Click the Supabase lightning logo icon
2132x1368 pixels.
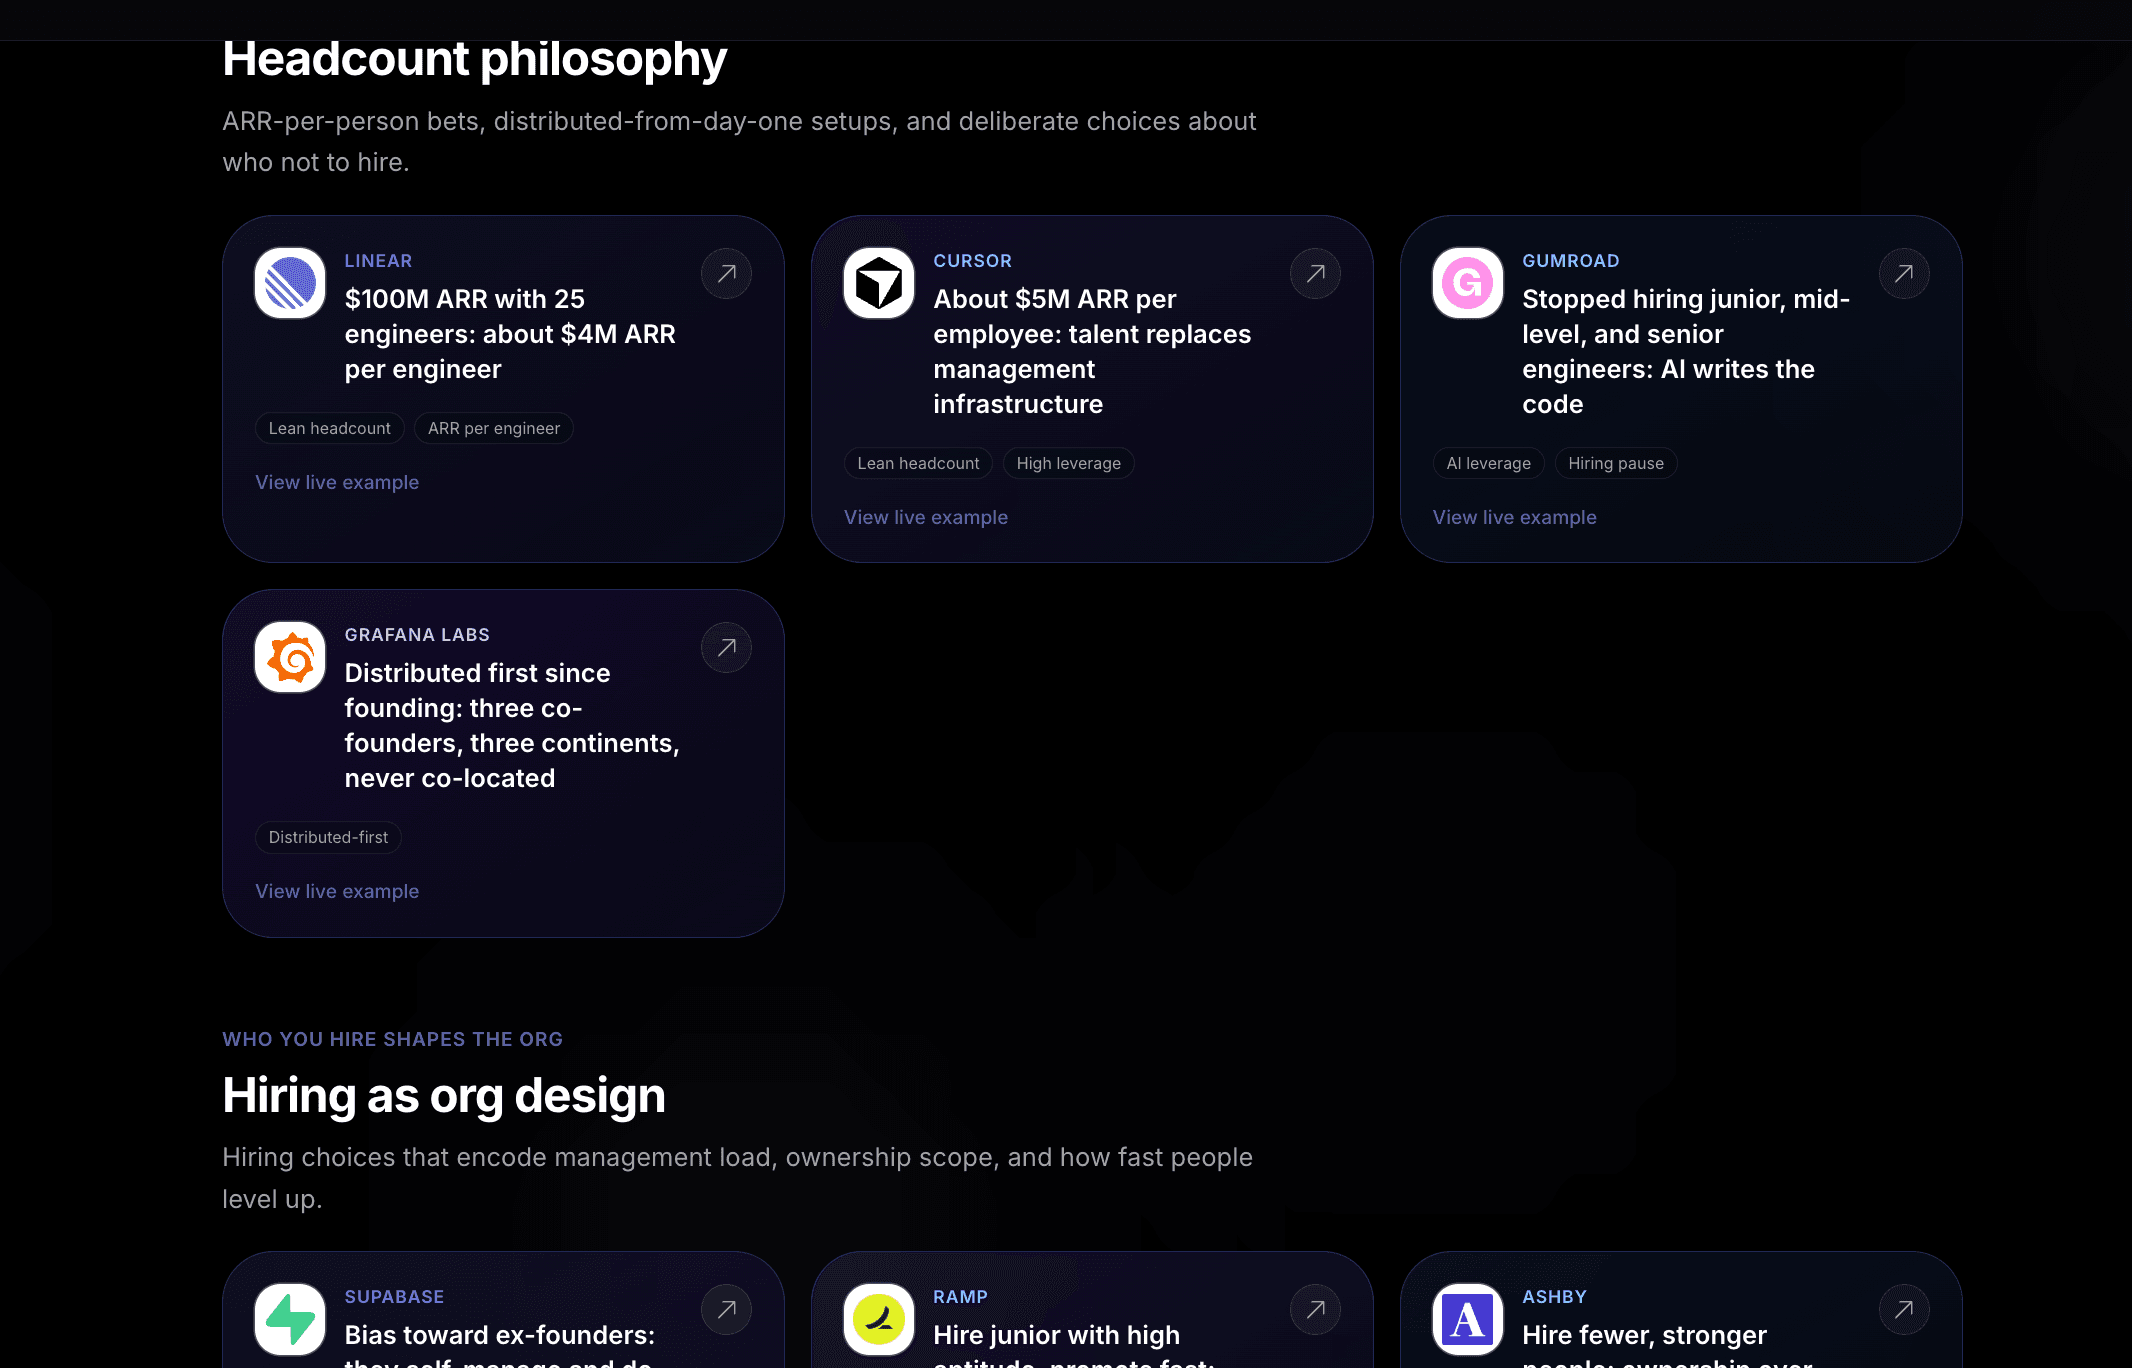point(290,1319)
